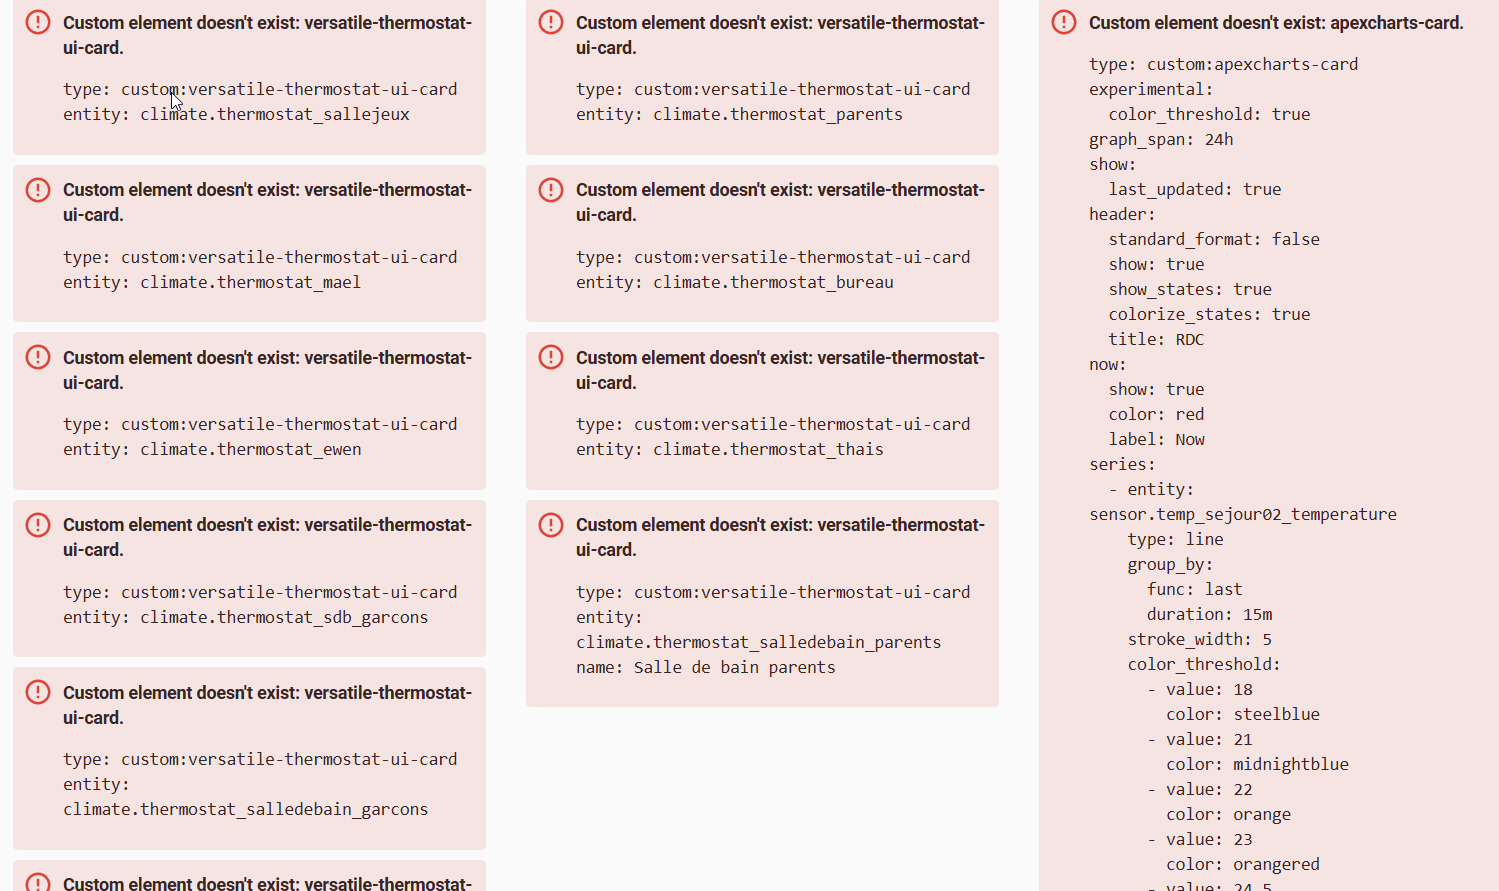Screen dimensions: 1499x891
Task: Click the line 'colorize_states: true'
Action: click(x=1209, y=314)
